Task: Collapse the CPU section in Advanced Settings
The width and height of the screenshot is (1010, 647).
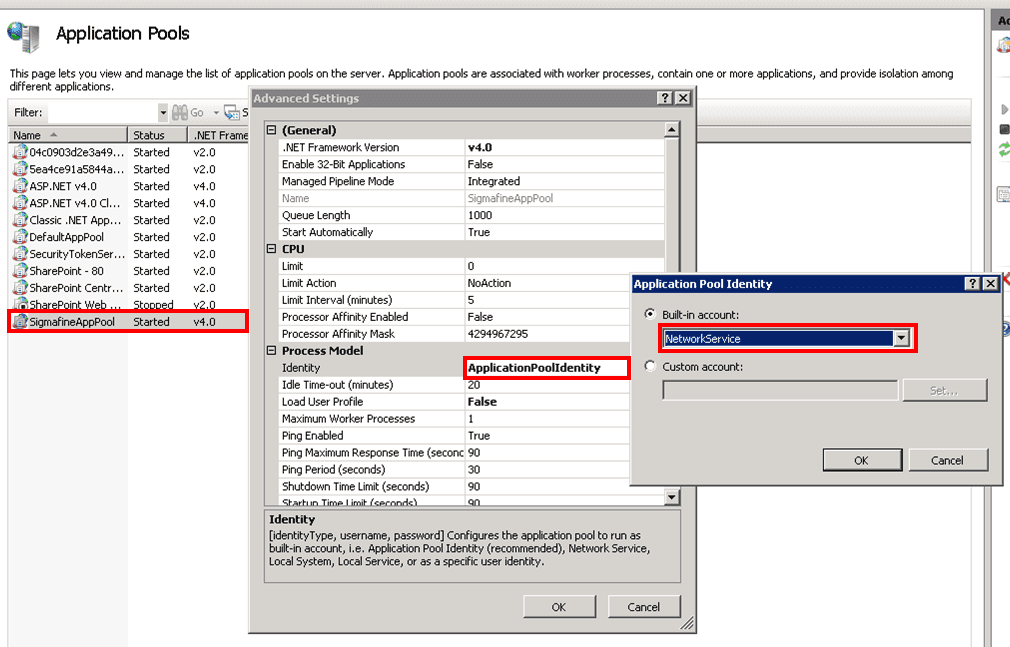Action: [271, 248]
